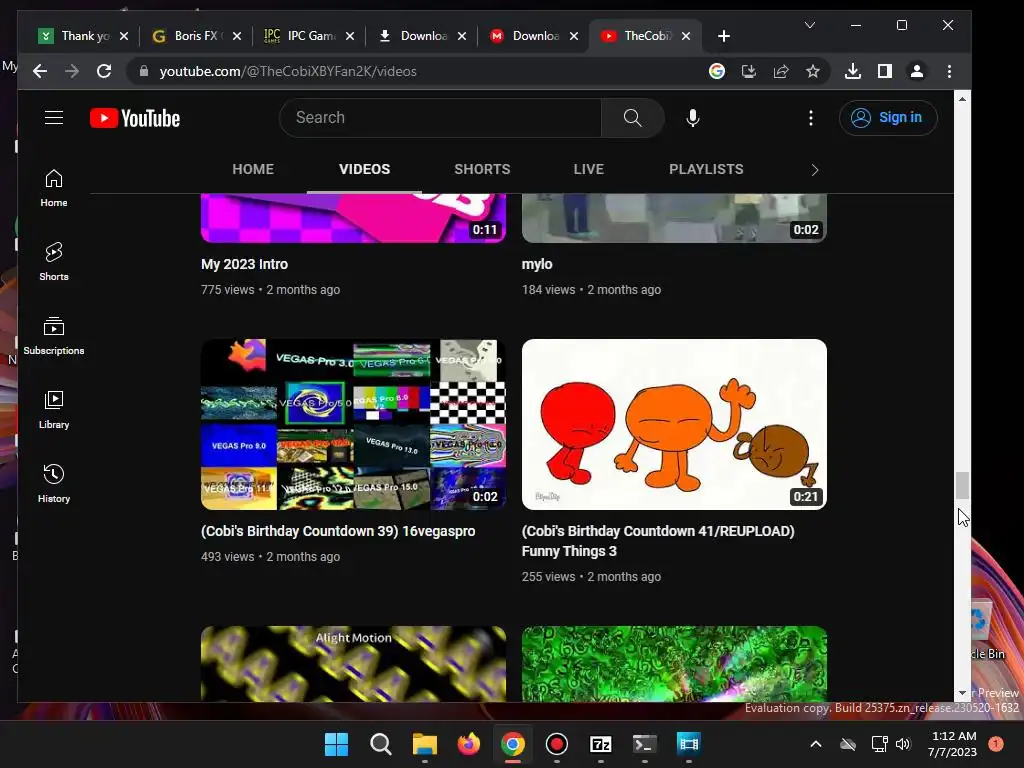Open History in the sidebar
Viewport: 1024px width, 768px height.
pos(54,483)
